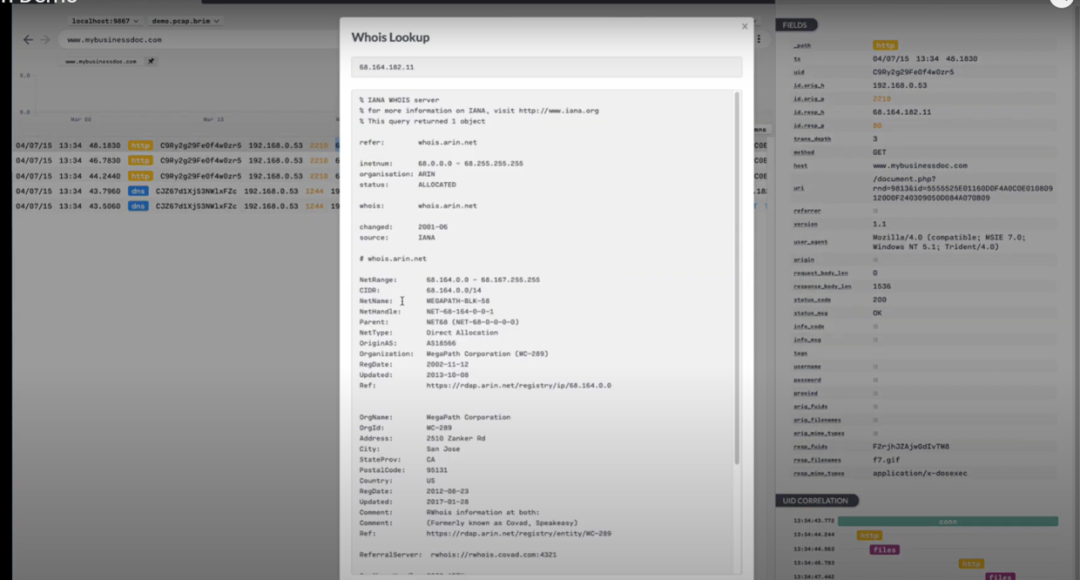Click PostalCode value 95131
This screenshot has height=580, width=1080.
[437, 470]
